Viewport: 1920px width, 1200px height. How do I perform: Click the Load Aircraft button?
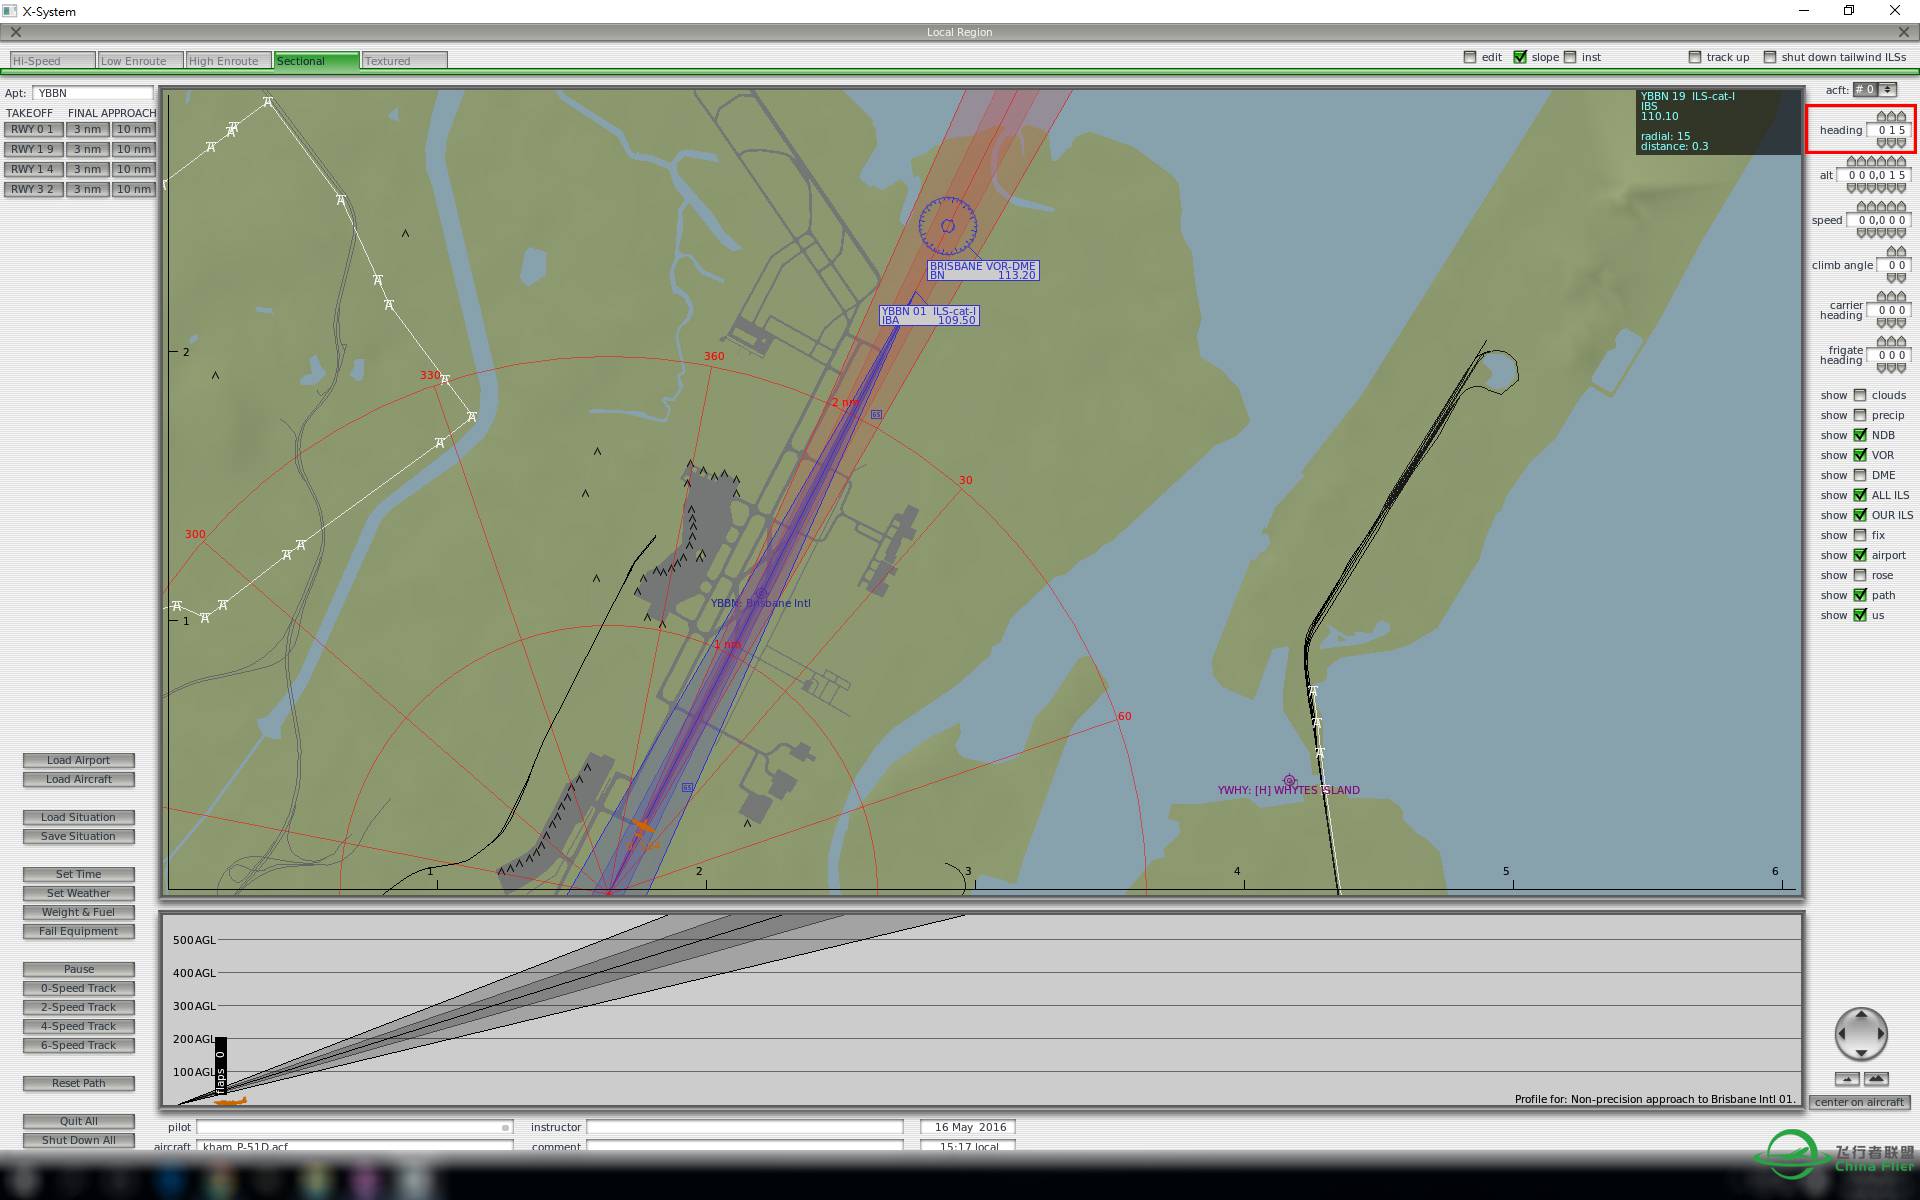point(78,779)
